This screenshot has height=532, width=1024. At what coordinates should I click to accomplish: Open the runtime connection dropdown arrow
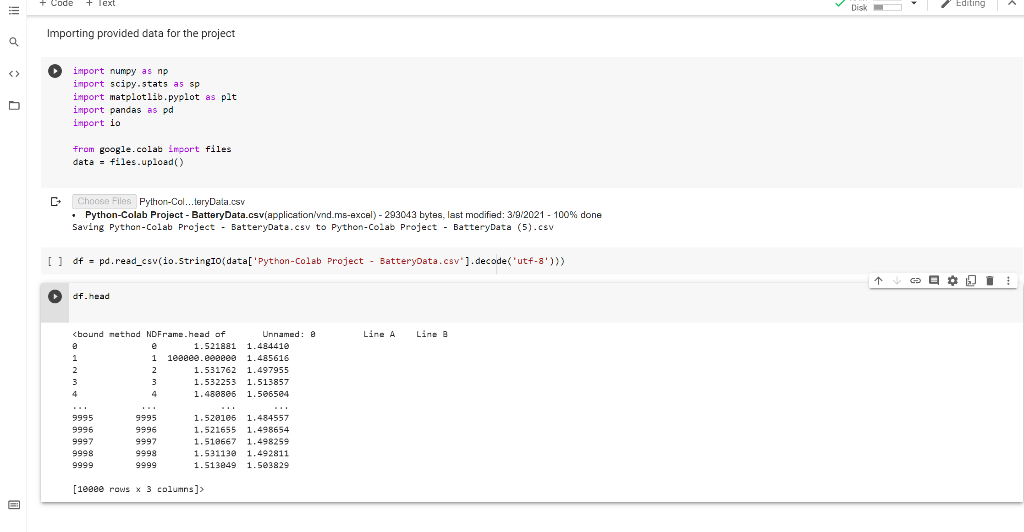pos(914,4)
